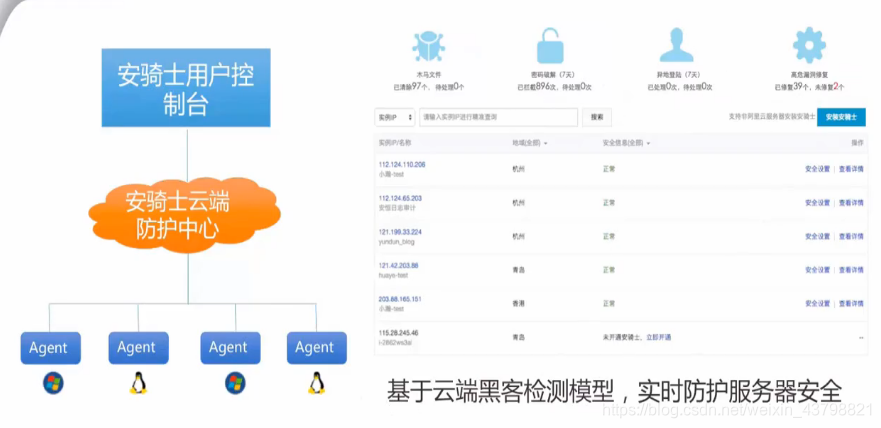This screenshot has width=881, height=428.
Task: Open 安全设置 for 112.124.110.206
Action: [x=818, y=169]
